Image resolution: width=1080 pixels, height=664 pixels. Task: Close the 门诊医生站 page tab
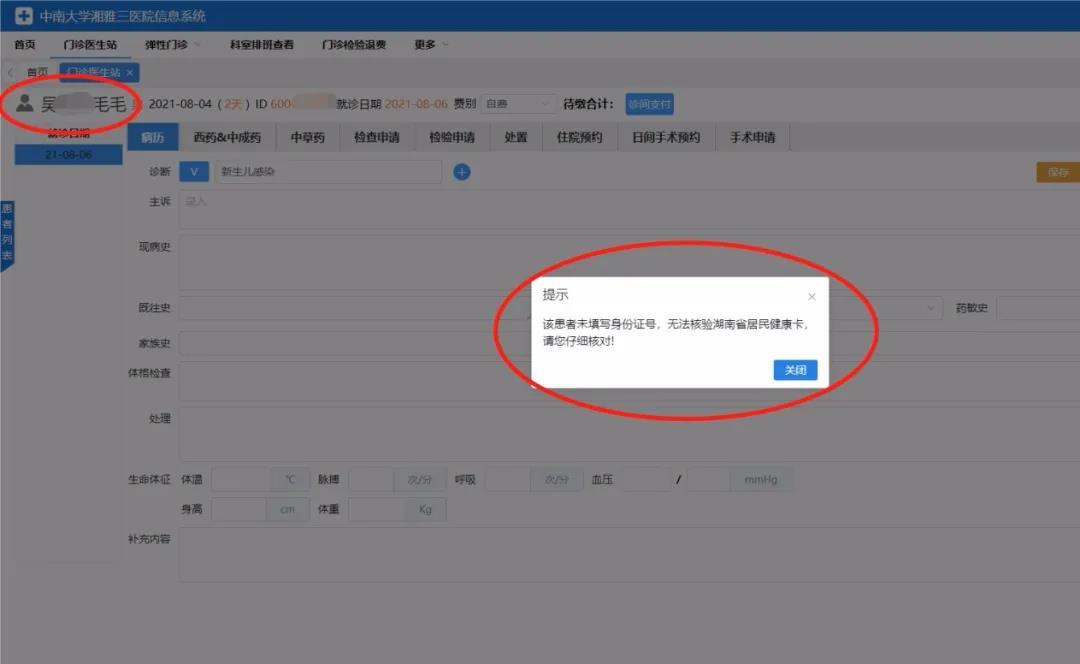(x=130, y=73)
